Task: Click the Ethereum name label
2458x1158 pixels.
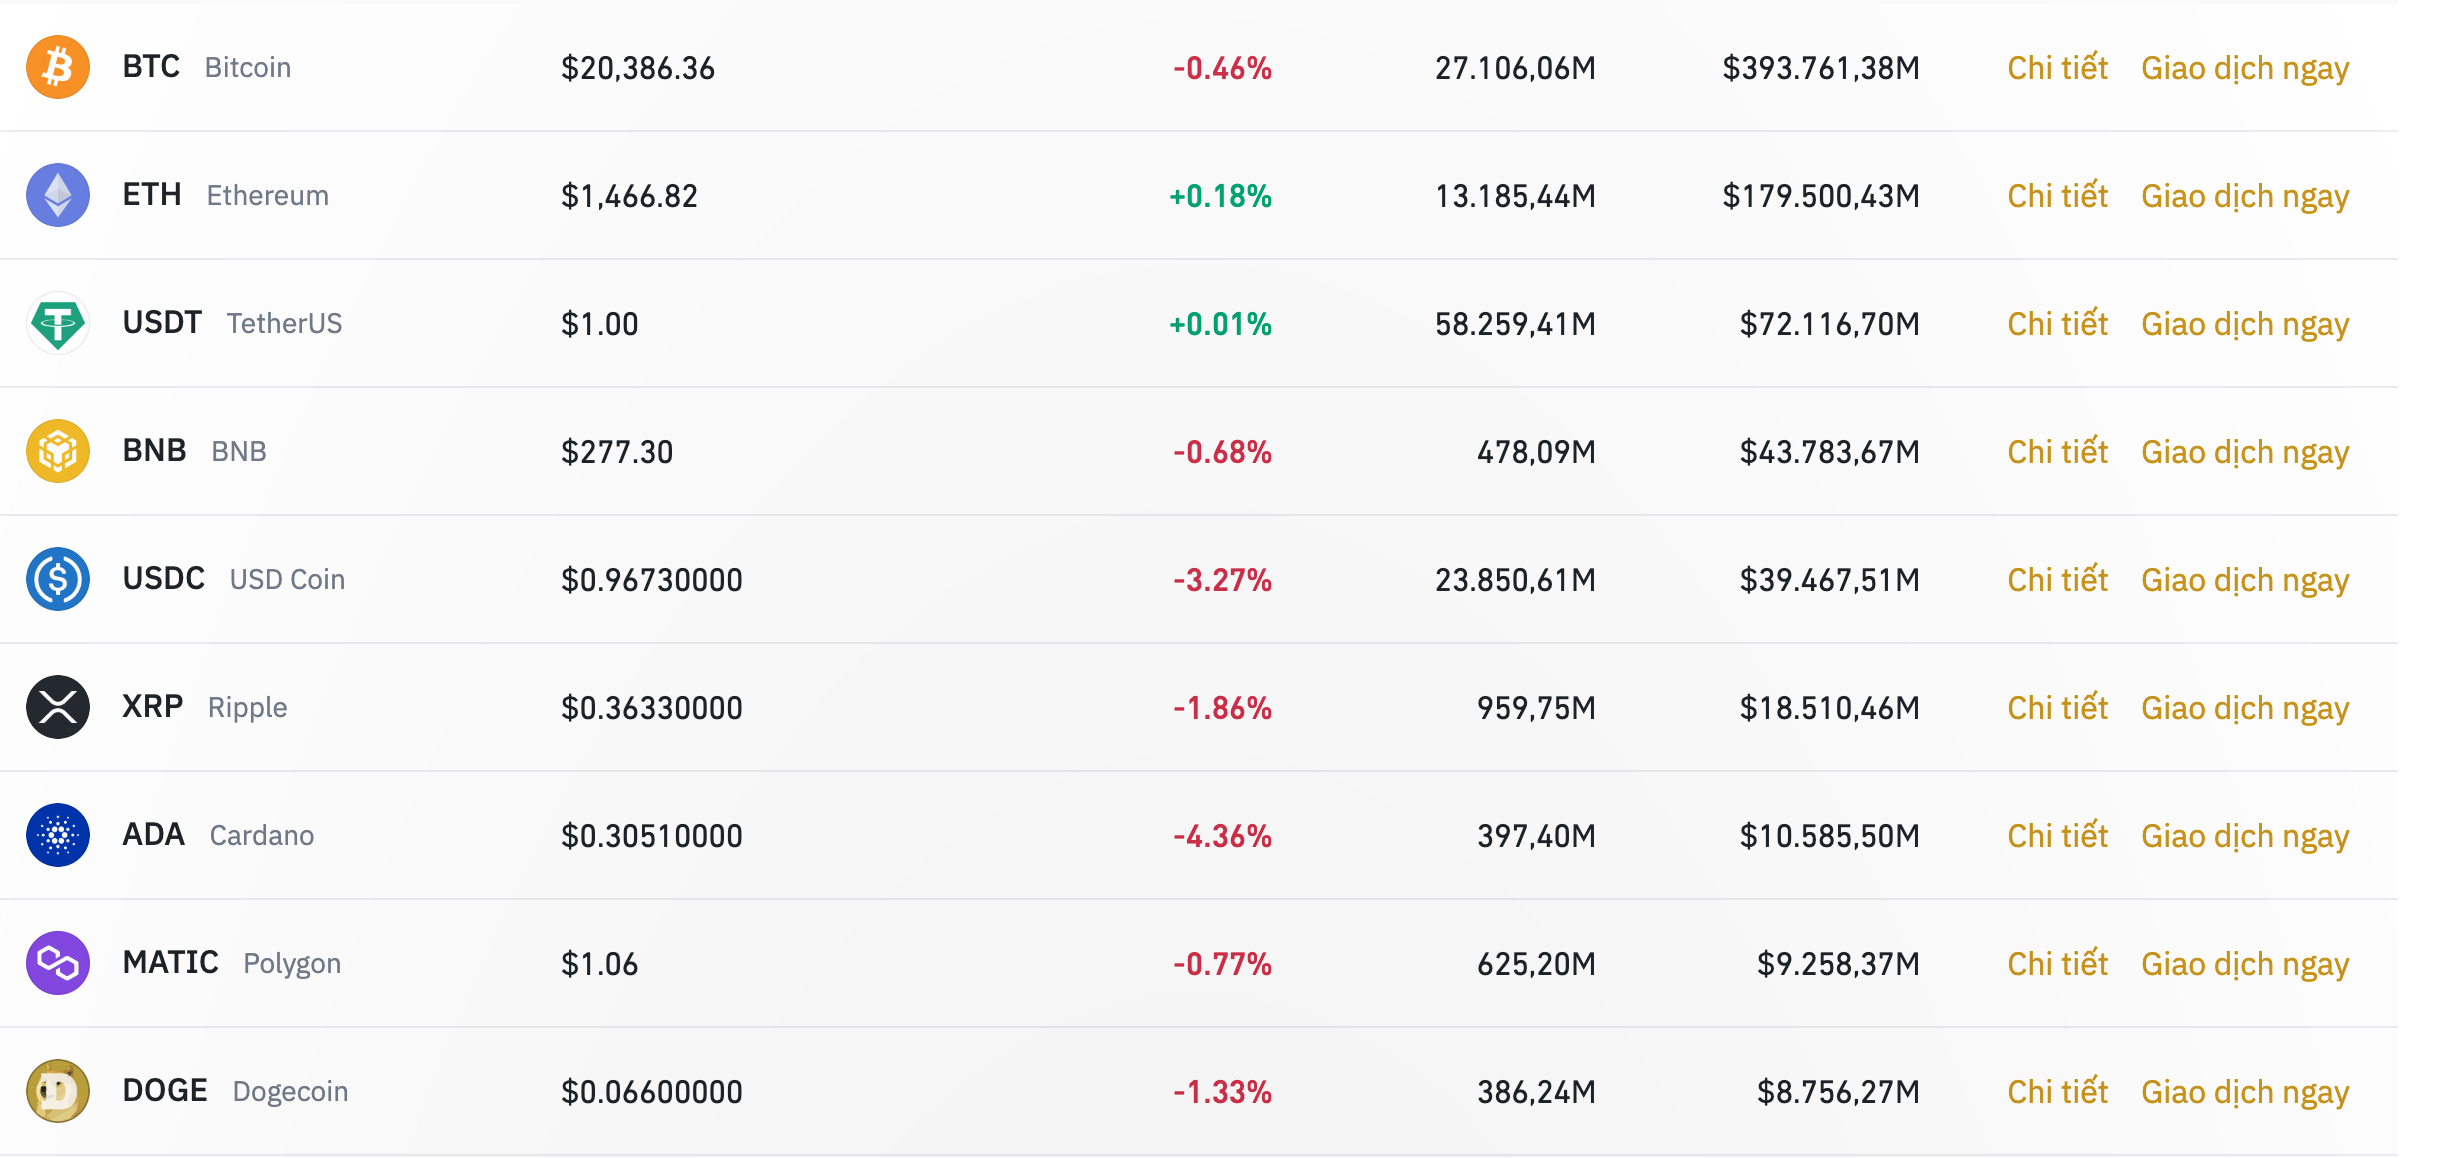Action: coord(268,195)
